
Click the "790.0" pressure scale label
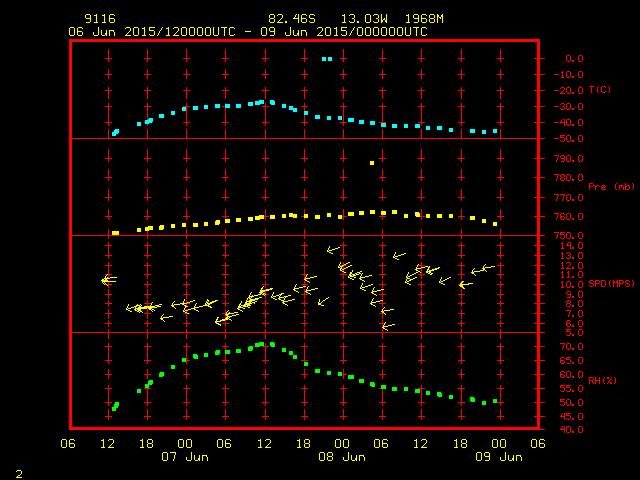(x=569, y=158)
